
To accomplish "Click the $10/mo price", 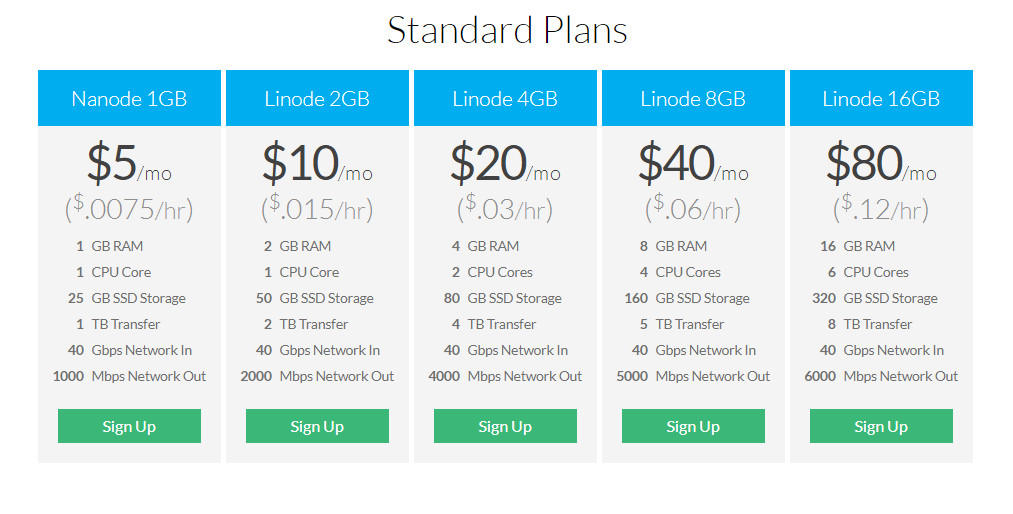I will [x=317, y=163].
